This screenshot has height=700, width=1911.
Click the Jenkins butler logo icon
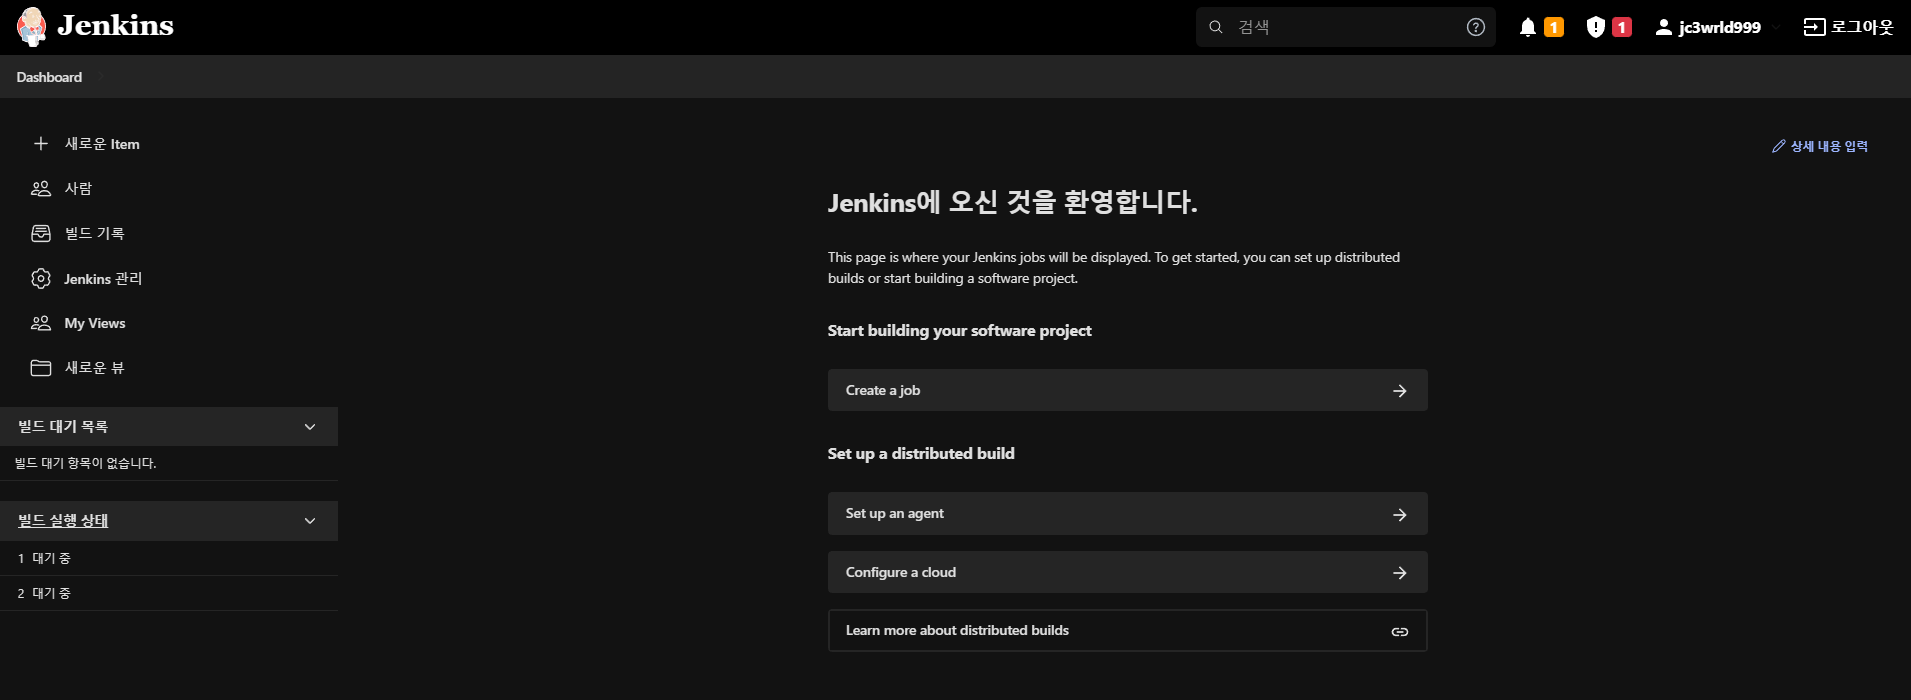click(32, 27)
